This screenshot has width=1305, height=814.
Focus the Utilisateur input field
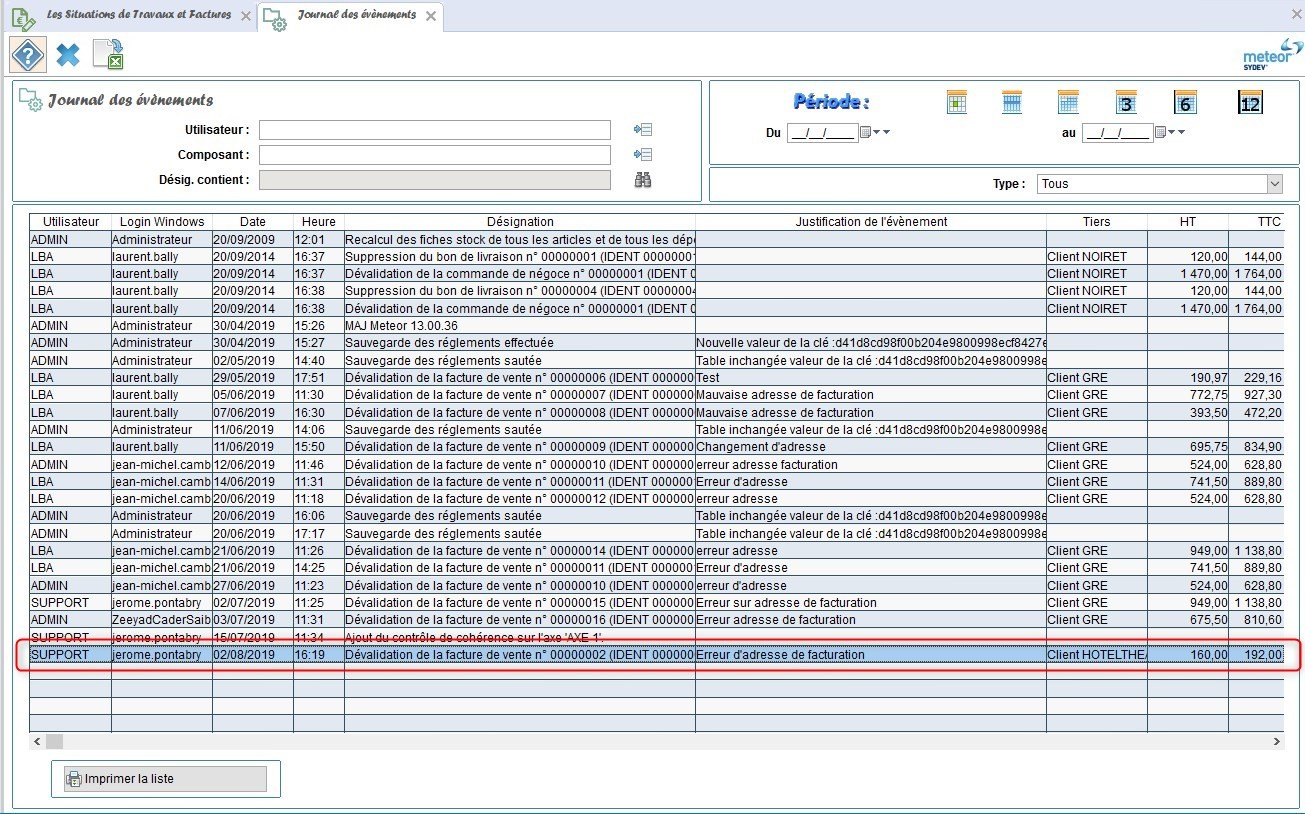[x=434, y=130]
